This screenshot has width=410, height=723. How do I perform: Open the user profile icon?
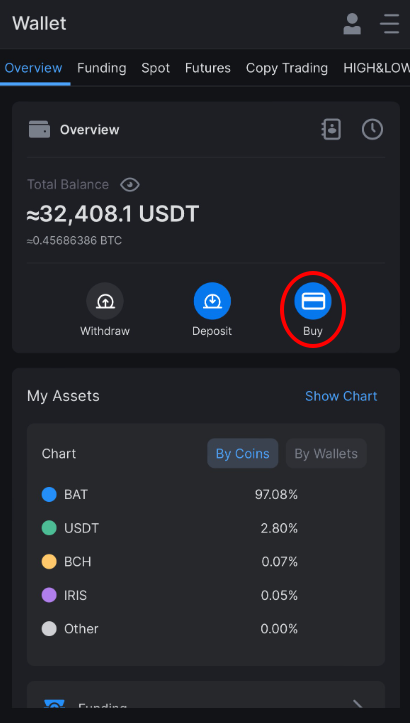[352, 24]
